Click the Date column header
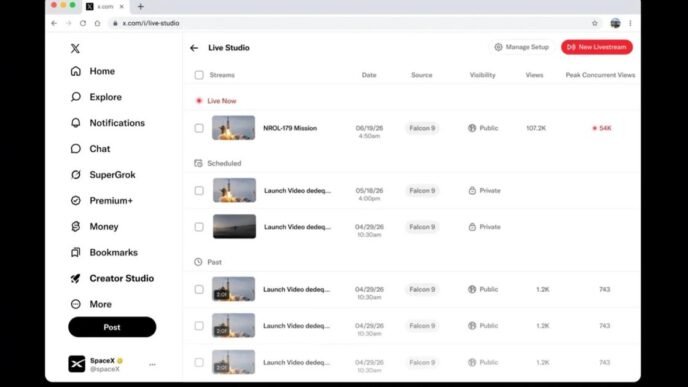The height and width of the screenshot is (387, 688). (x=369, y=75)
